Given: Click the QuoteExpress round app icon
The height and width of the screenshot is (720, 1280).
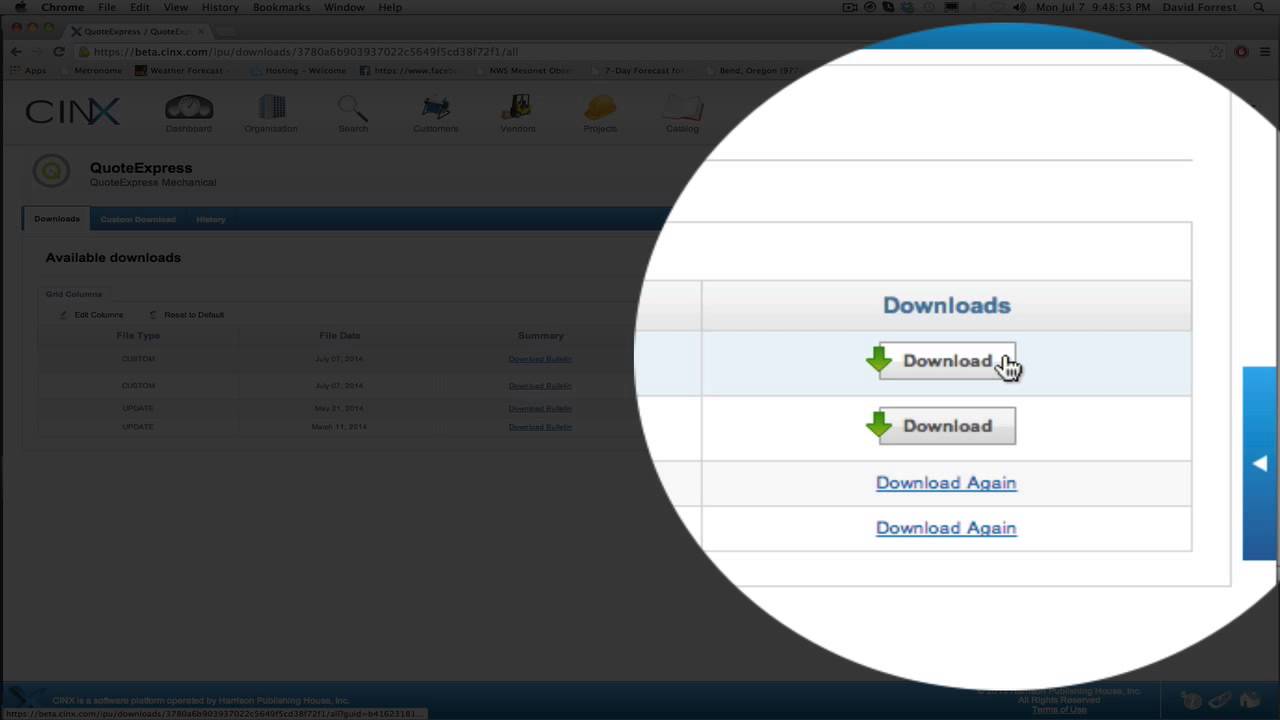Looking at the screenshot, I should (x=51, y=171).
